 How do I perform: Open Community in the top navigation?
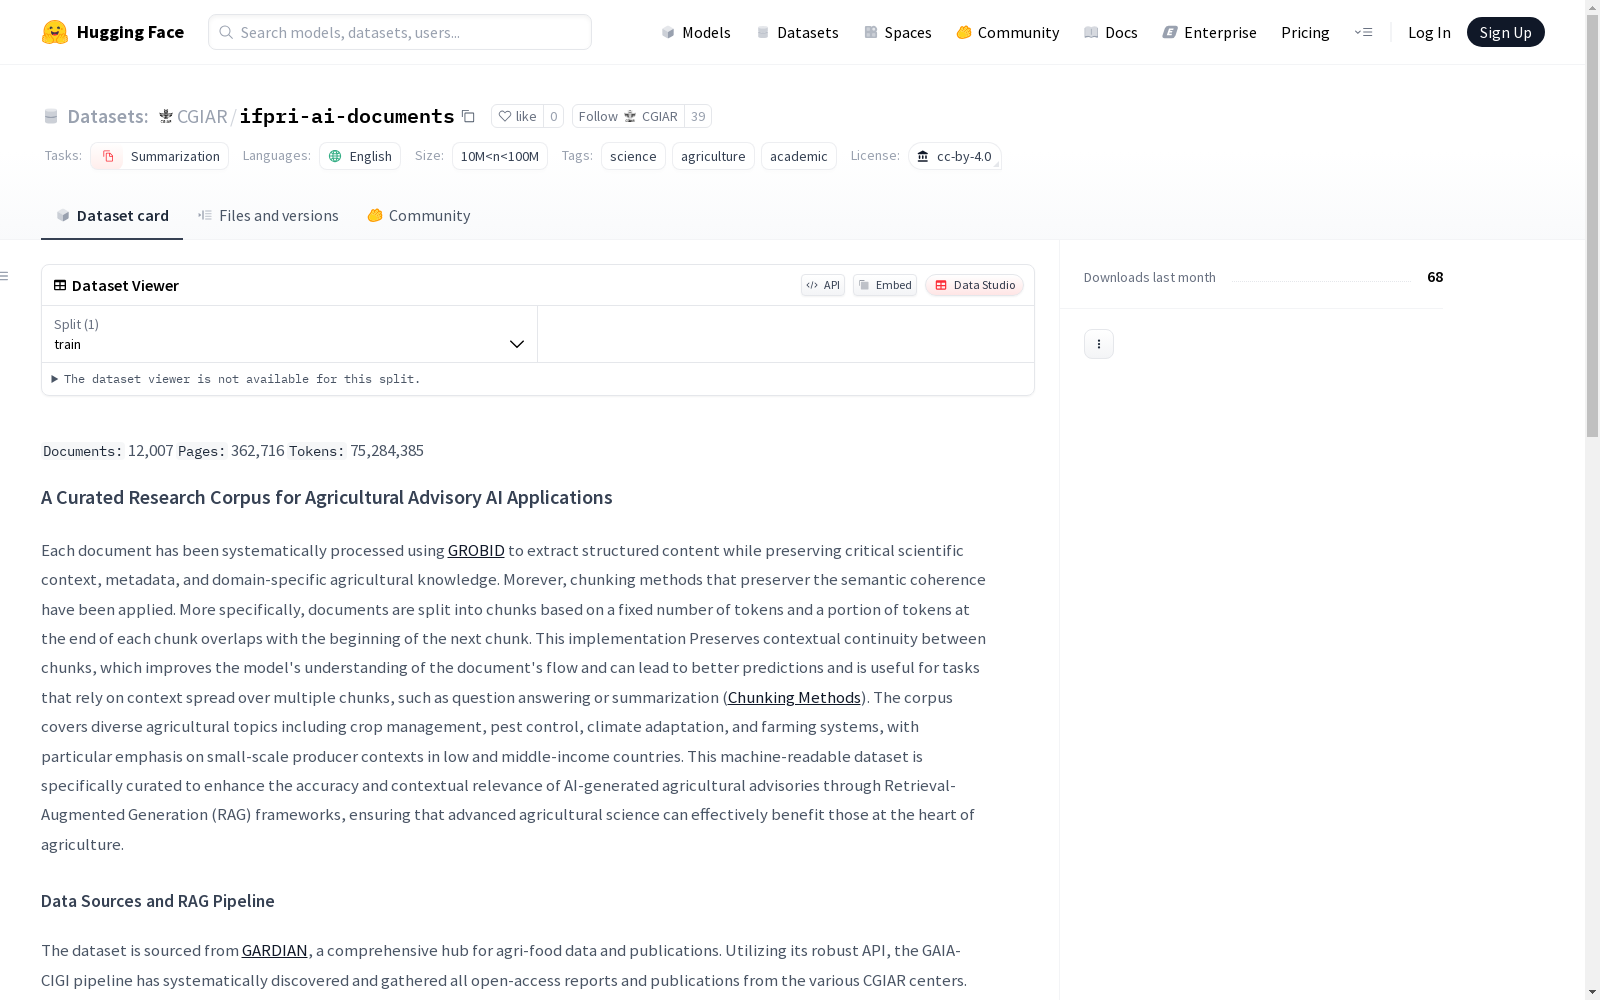click(1008, 32)
